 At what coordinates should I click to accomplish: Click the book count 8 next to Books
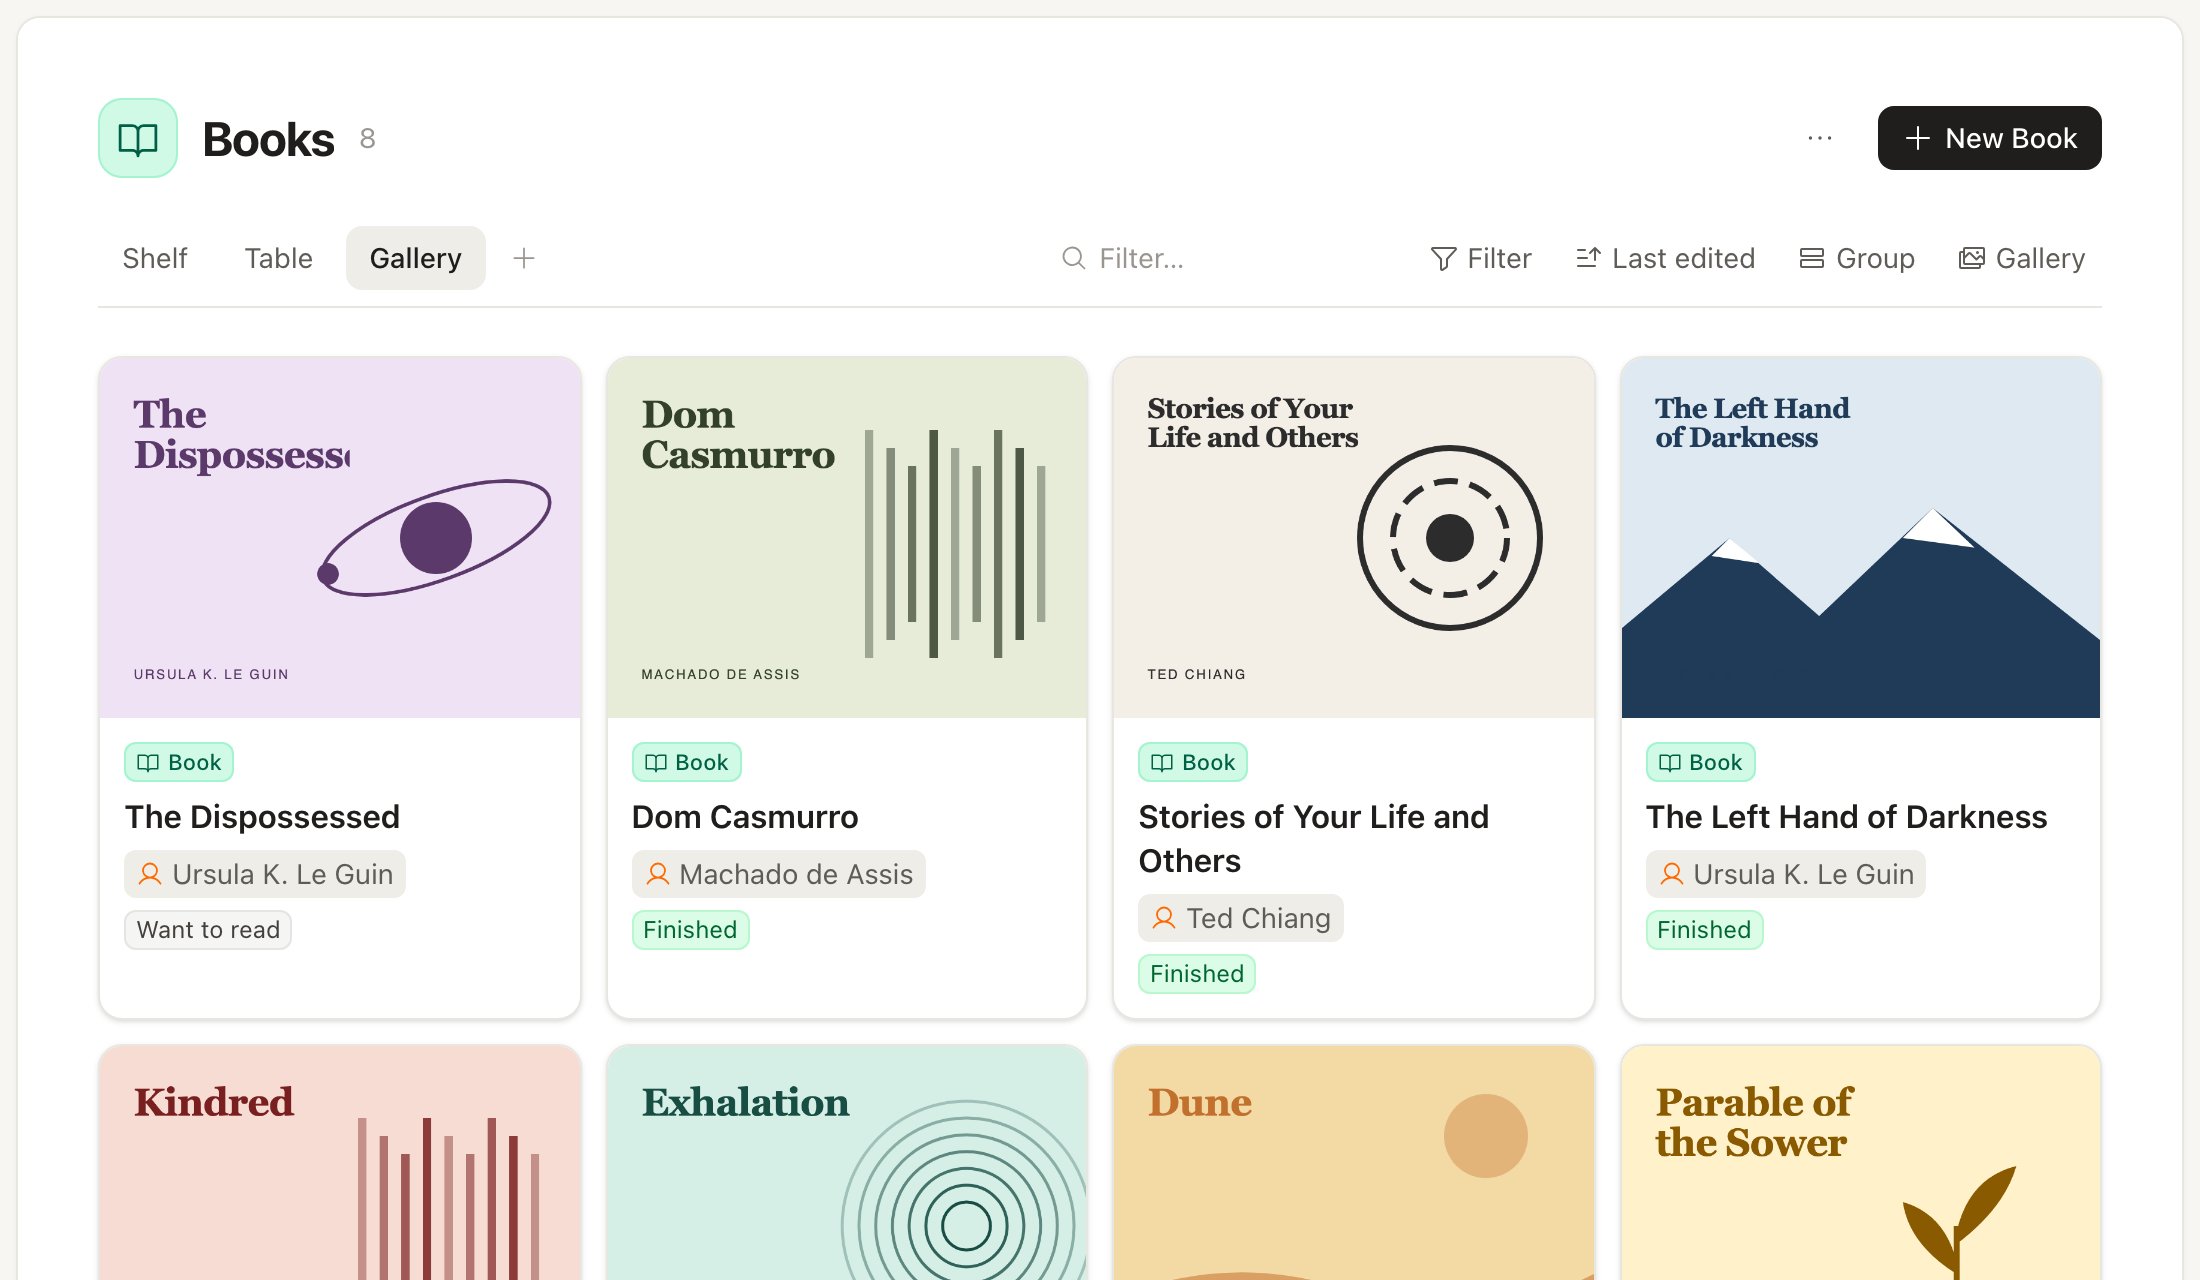(368, 139)
